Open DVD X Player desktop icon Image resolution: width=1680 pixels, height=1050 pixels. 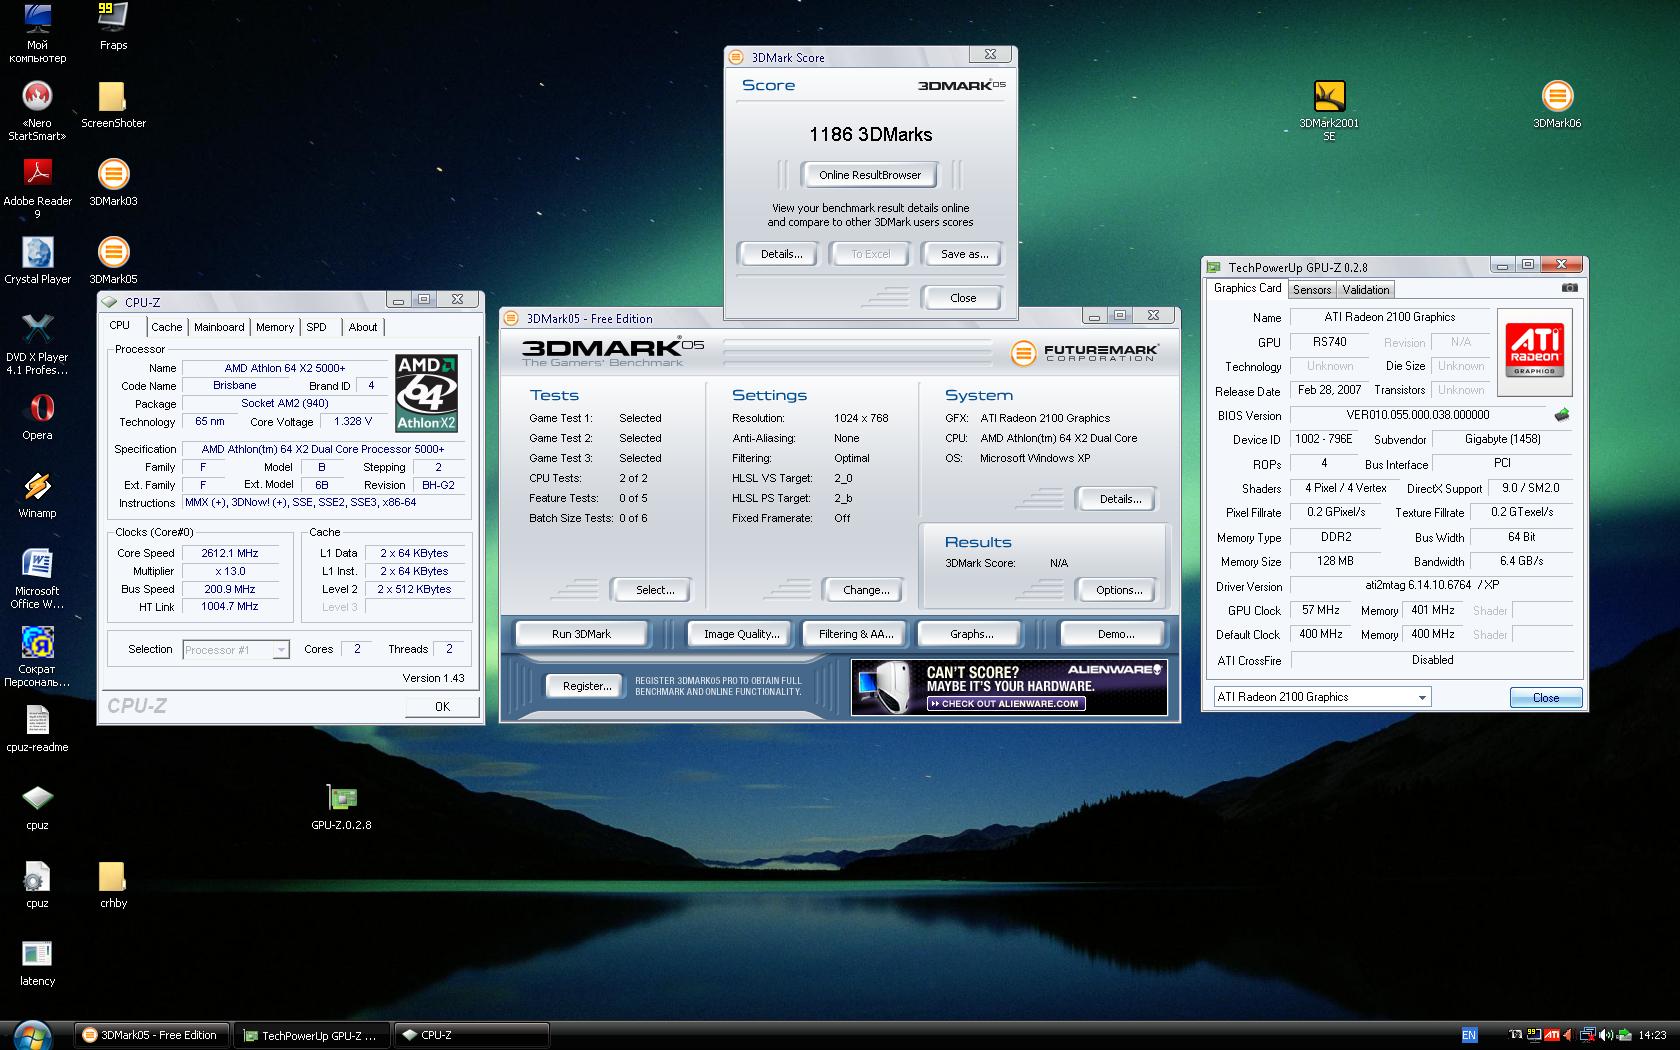pyautogui.click(x=37, y=344)
